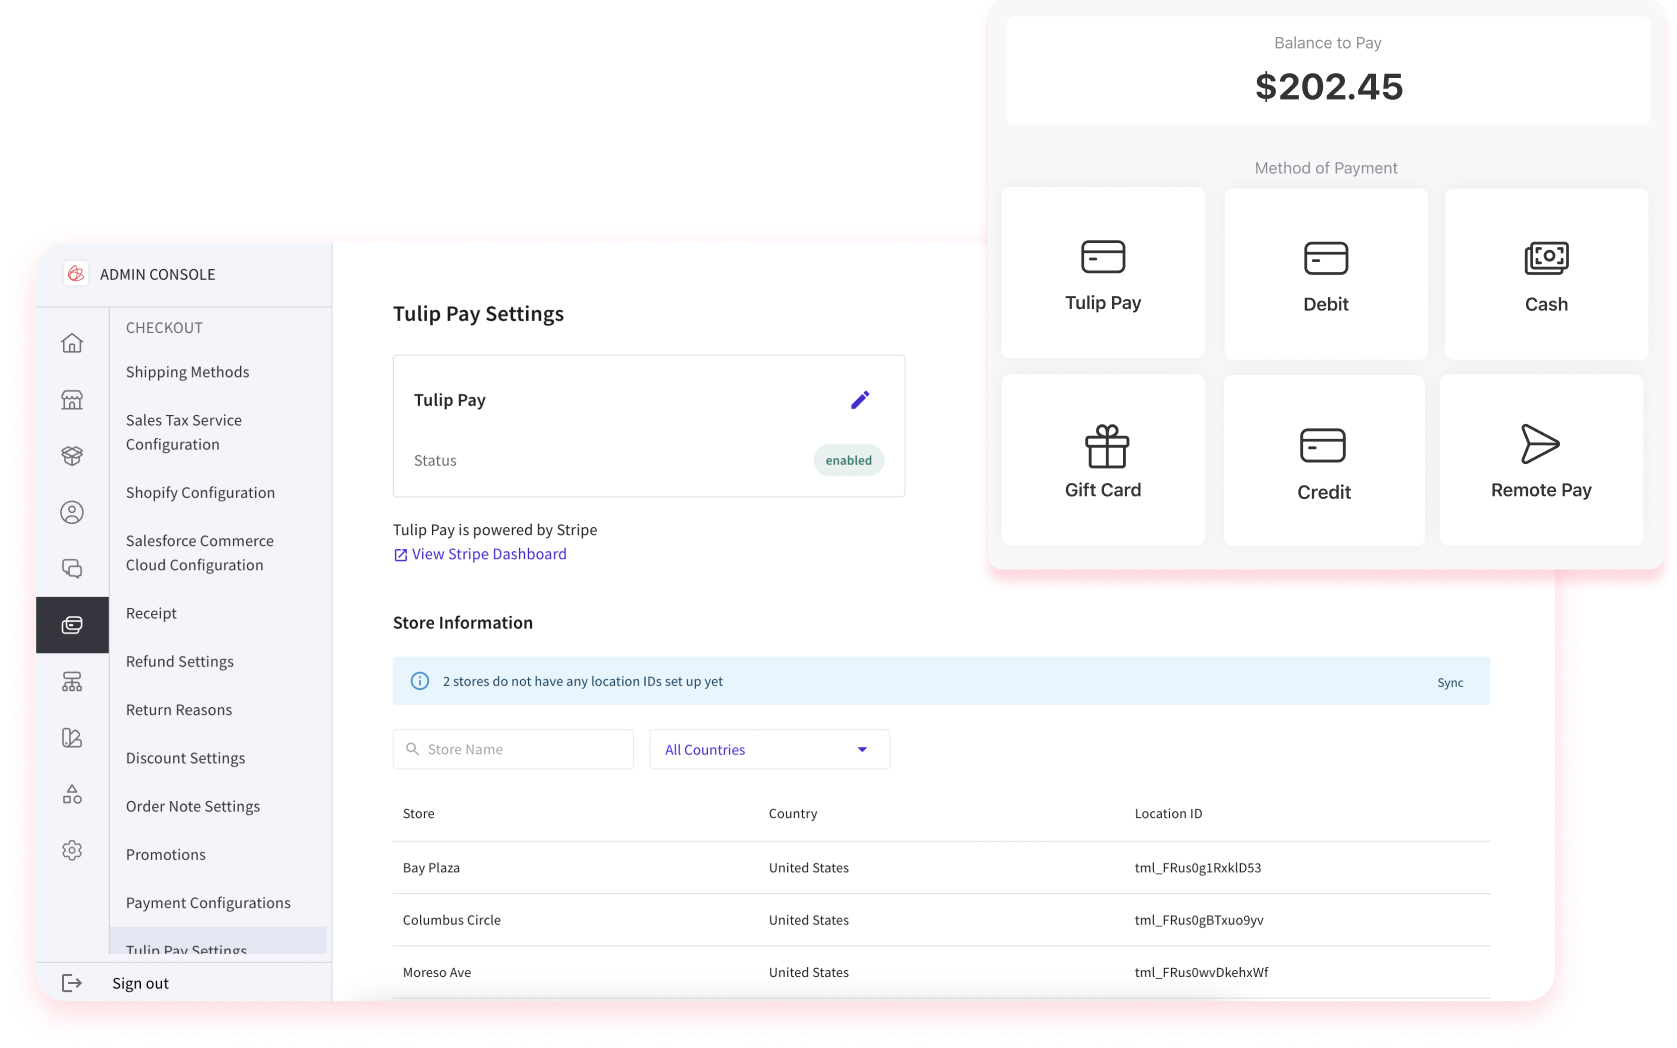Click external link icon beside Stripe Dashboard

[x=400, y=555]
